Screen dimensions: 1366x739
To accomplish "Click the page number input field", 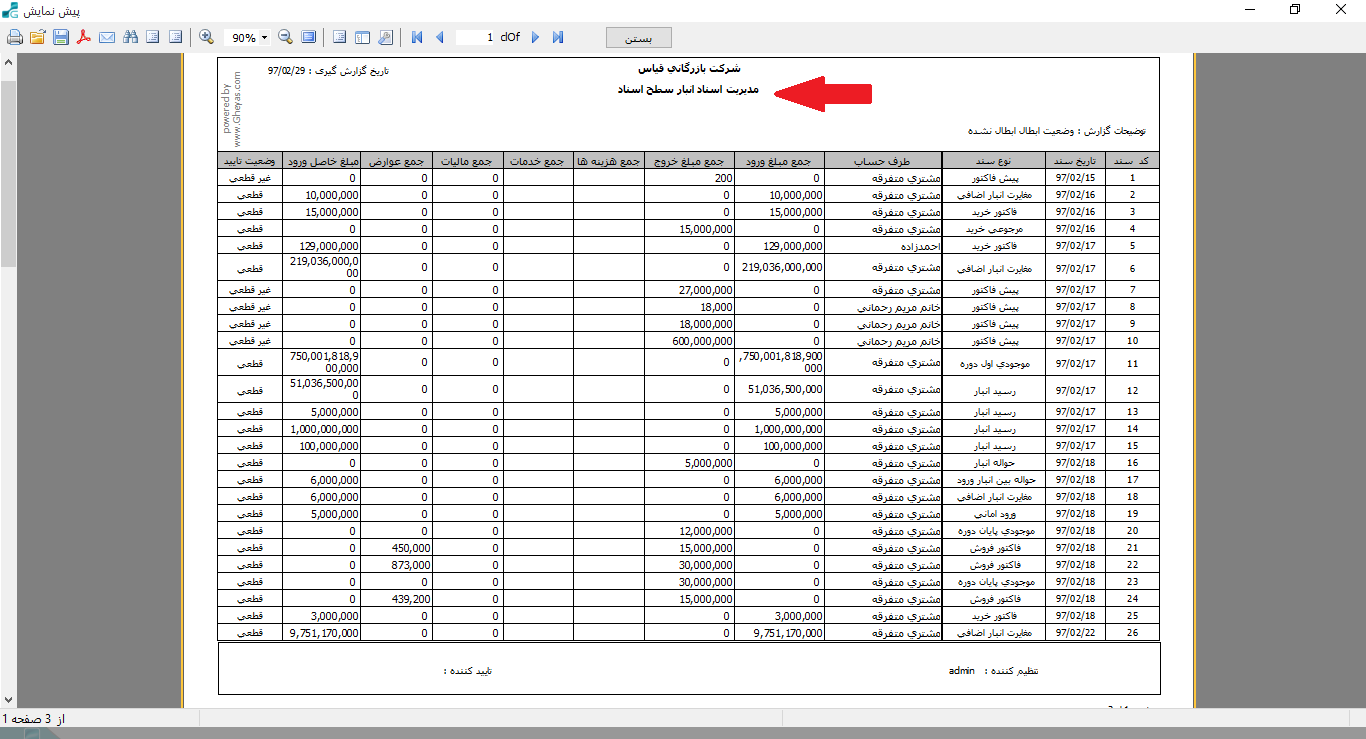I will click(x=476, y=37).
